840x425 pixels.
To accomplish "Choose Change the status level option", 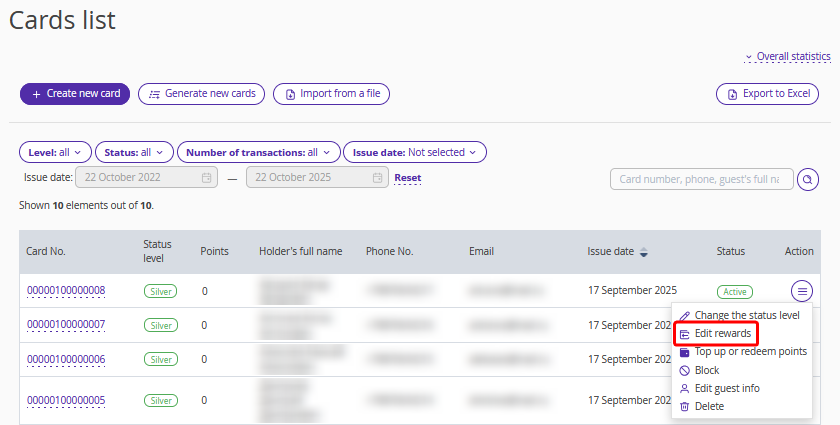I will (x=746, y=315).
